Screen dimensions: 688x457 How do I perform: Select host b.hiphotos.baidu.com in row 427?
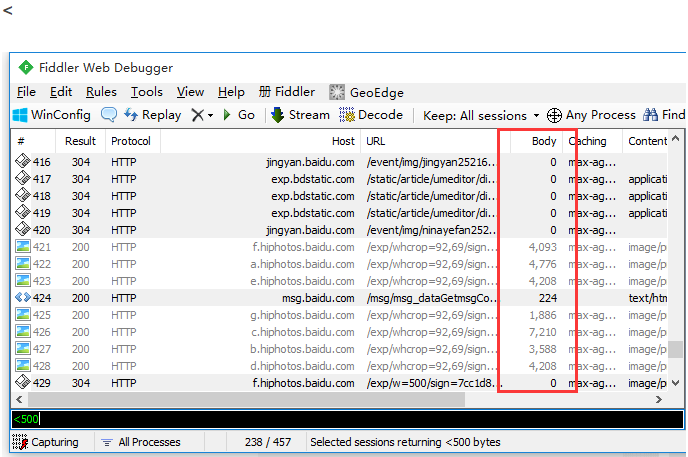(302, 349)
